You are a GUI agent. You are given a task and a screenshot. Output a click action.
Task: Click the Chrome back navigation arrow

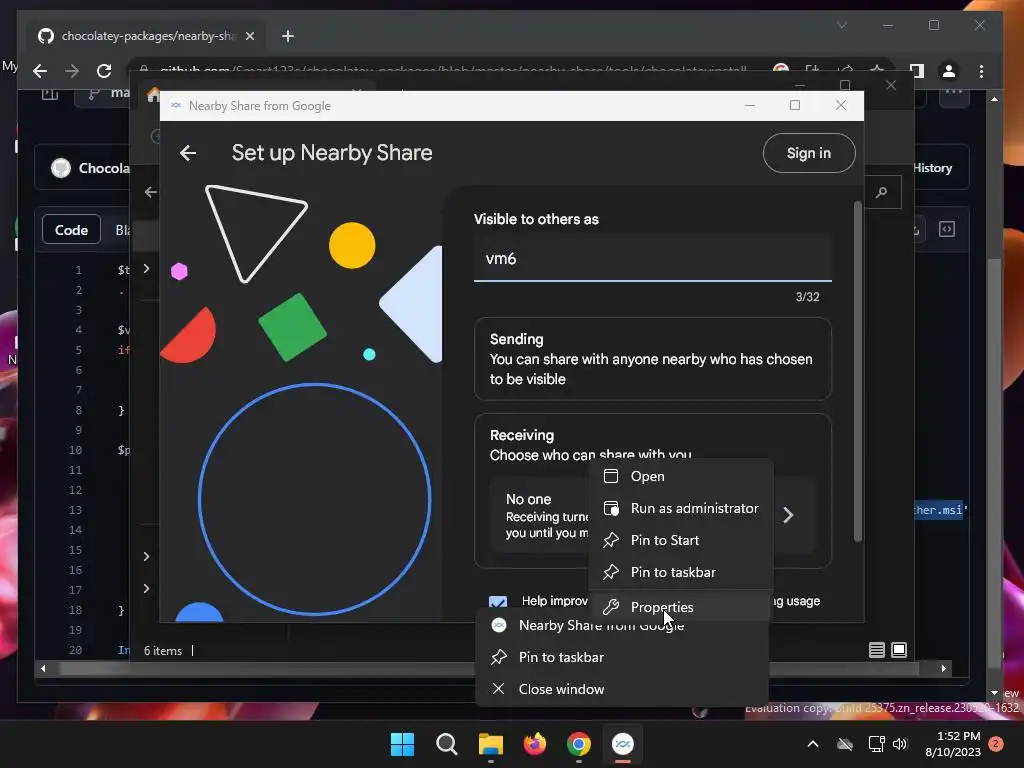(x=40, y=71)
